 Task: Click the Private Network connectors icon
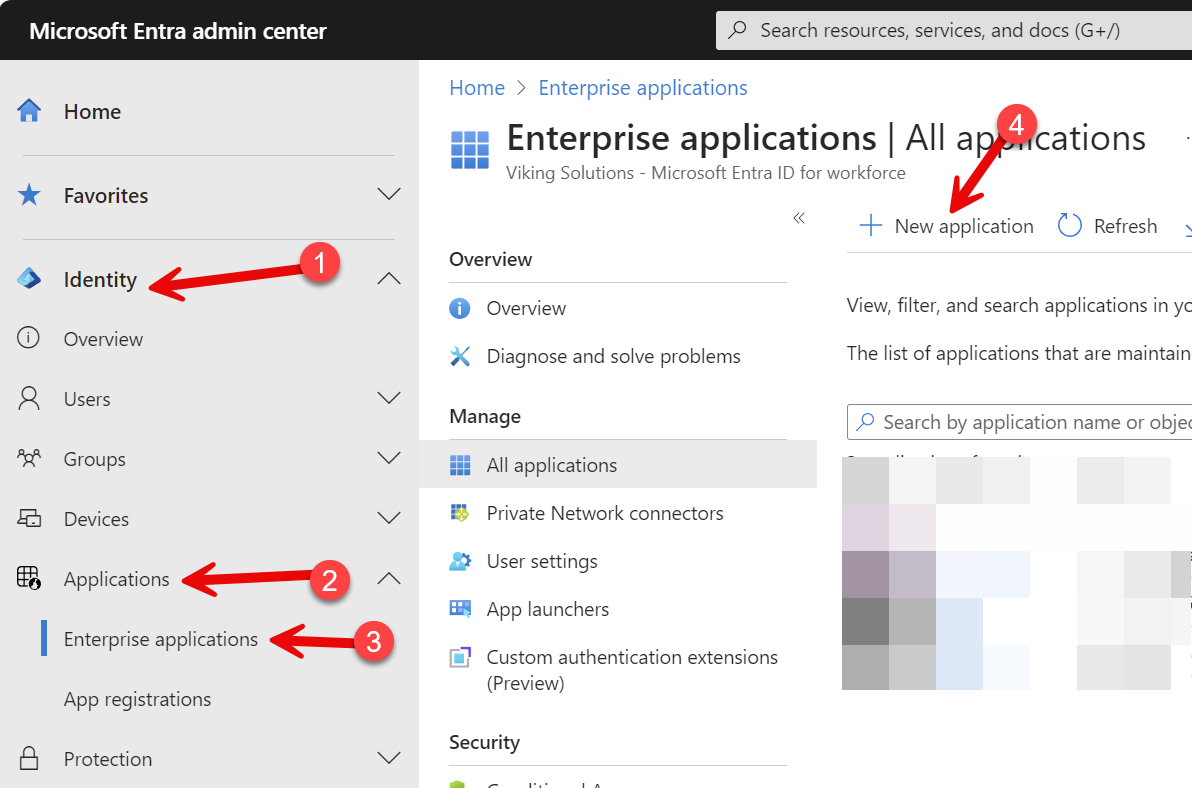(461, 512)
